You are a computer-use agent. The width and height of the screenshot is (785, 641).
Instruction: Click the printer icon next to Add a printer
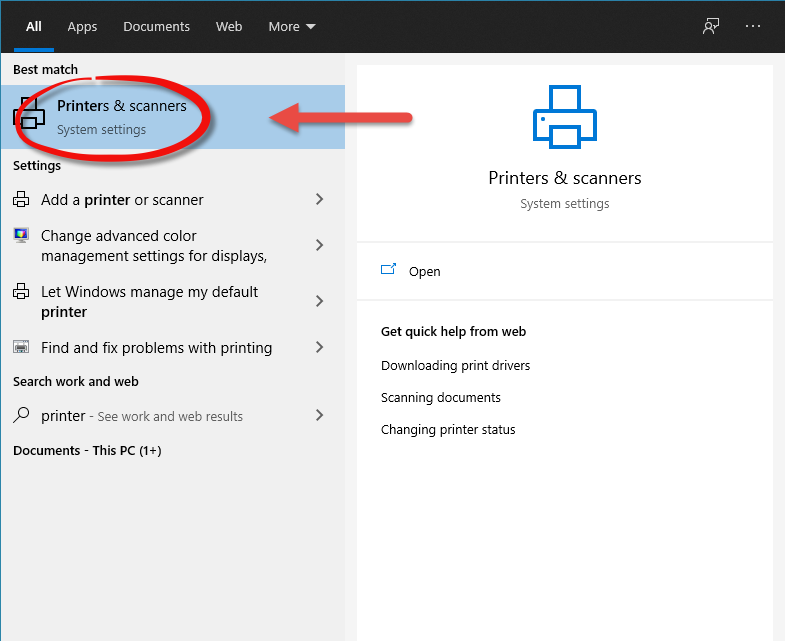tap(21, 199)
